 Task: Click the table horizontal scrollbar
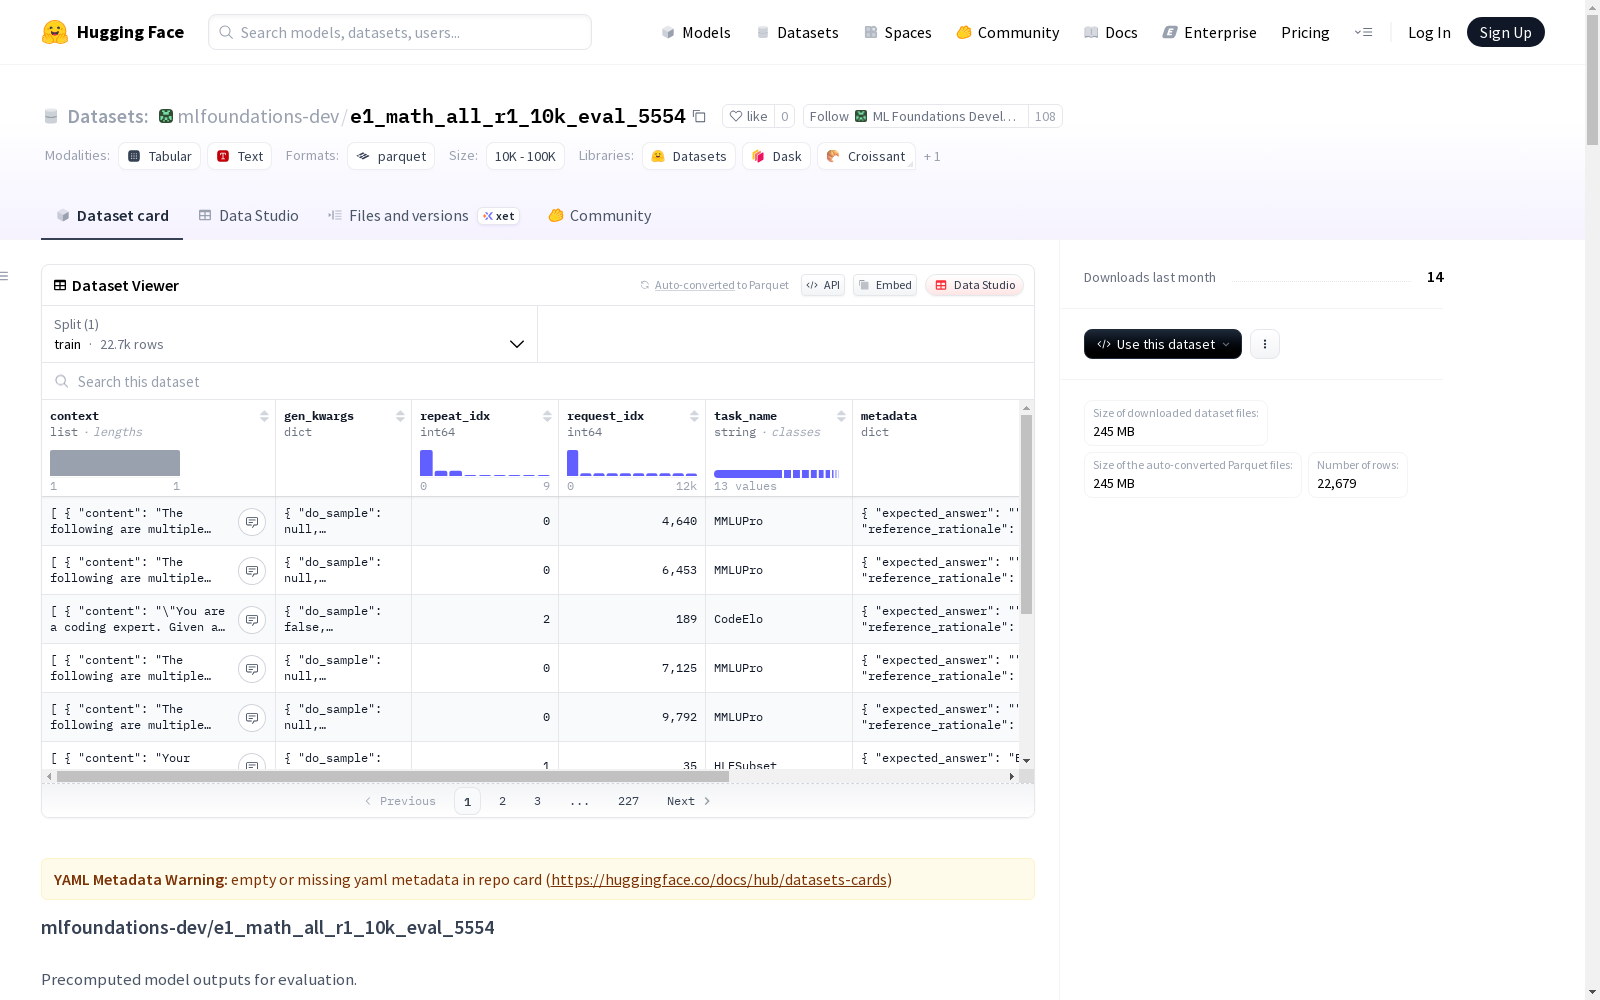pos(393,776)
